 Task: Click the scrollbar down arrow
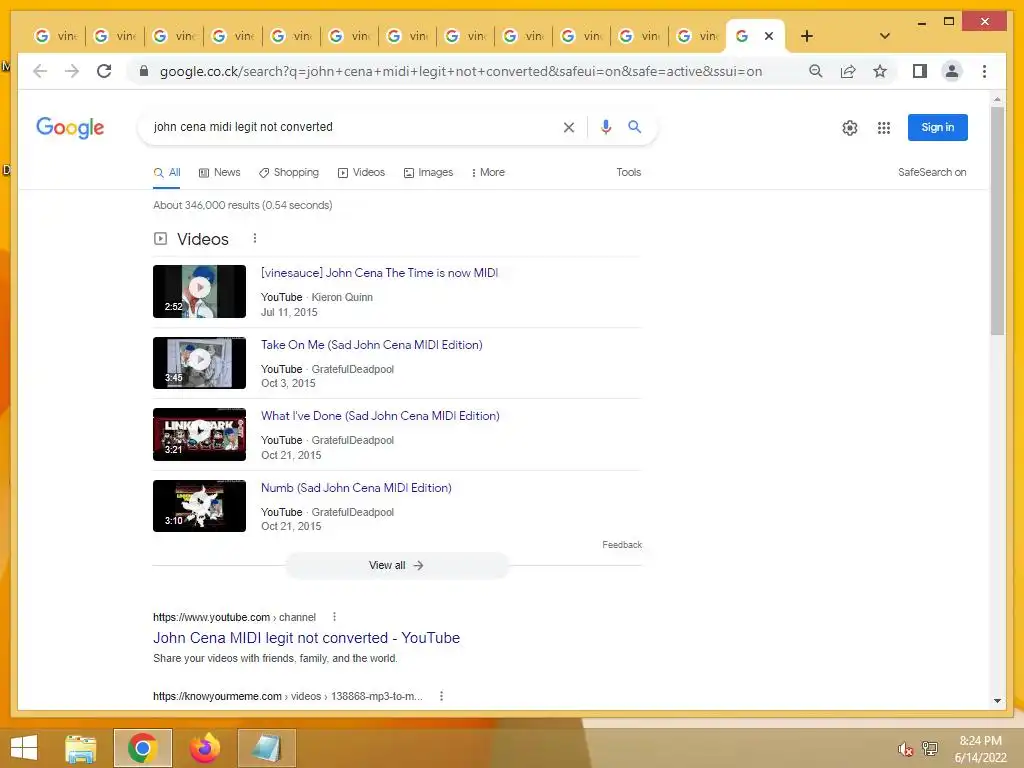tap(997, 701)
